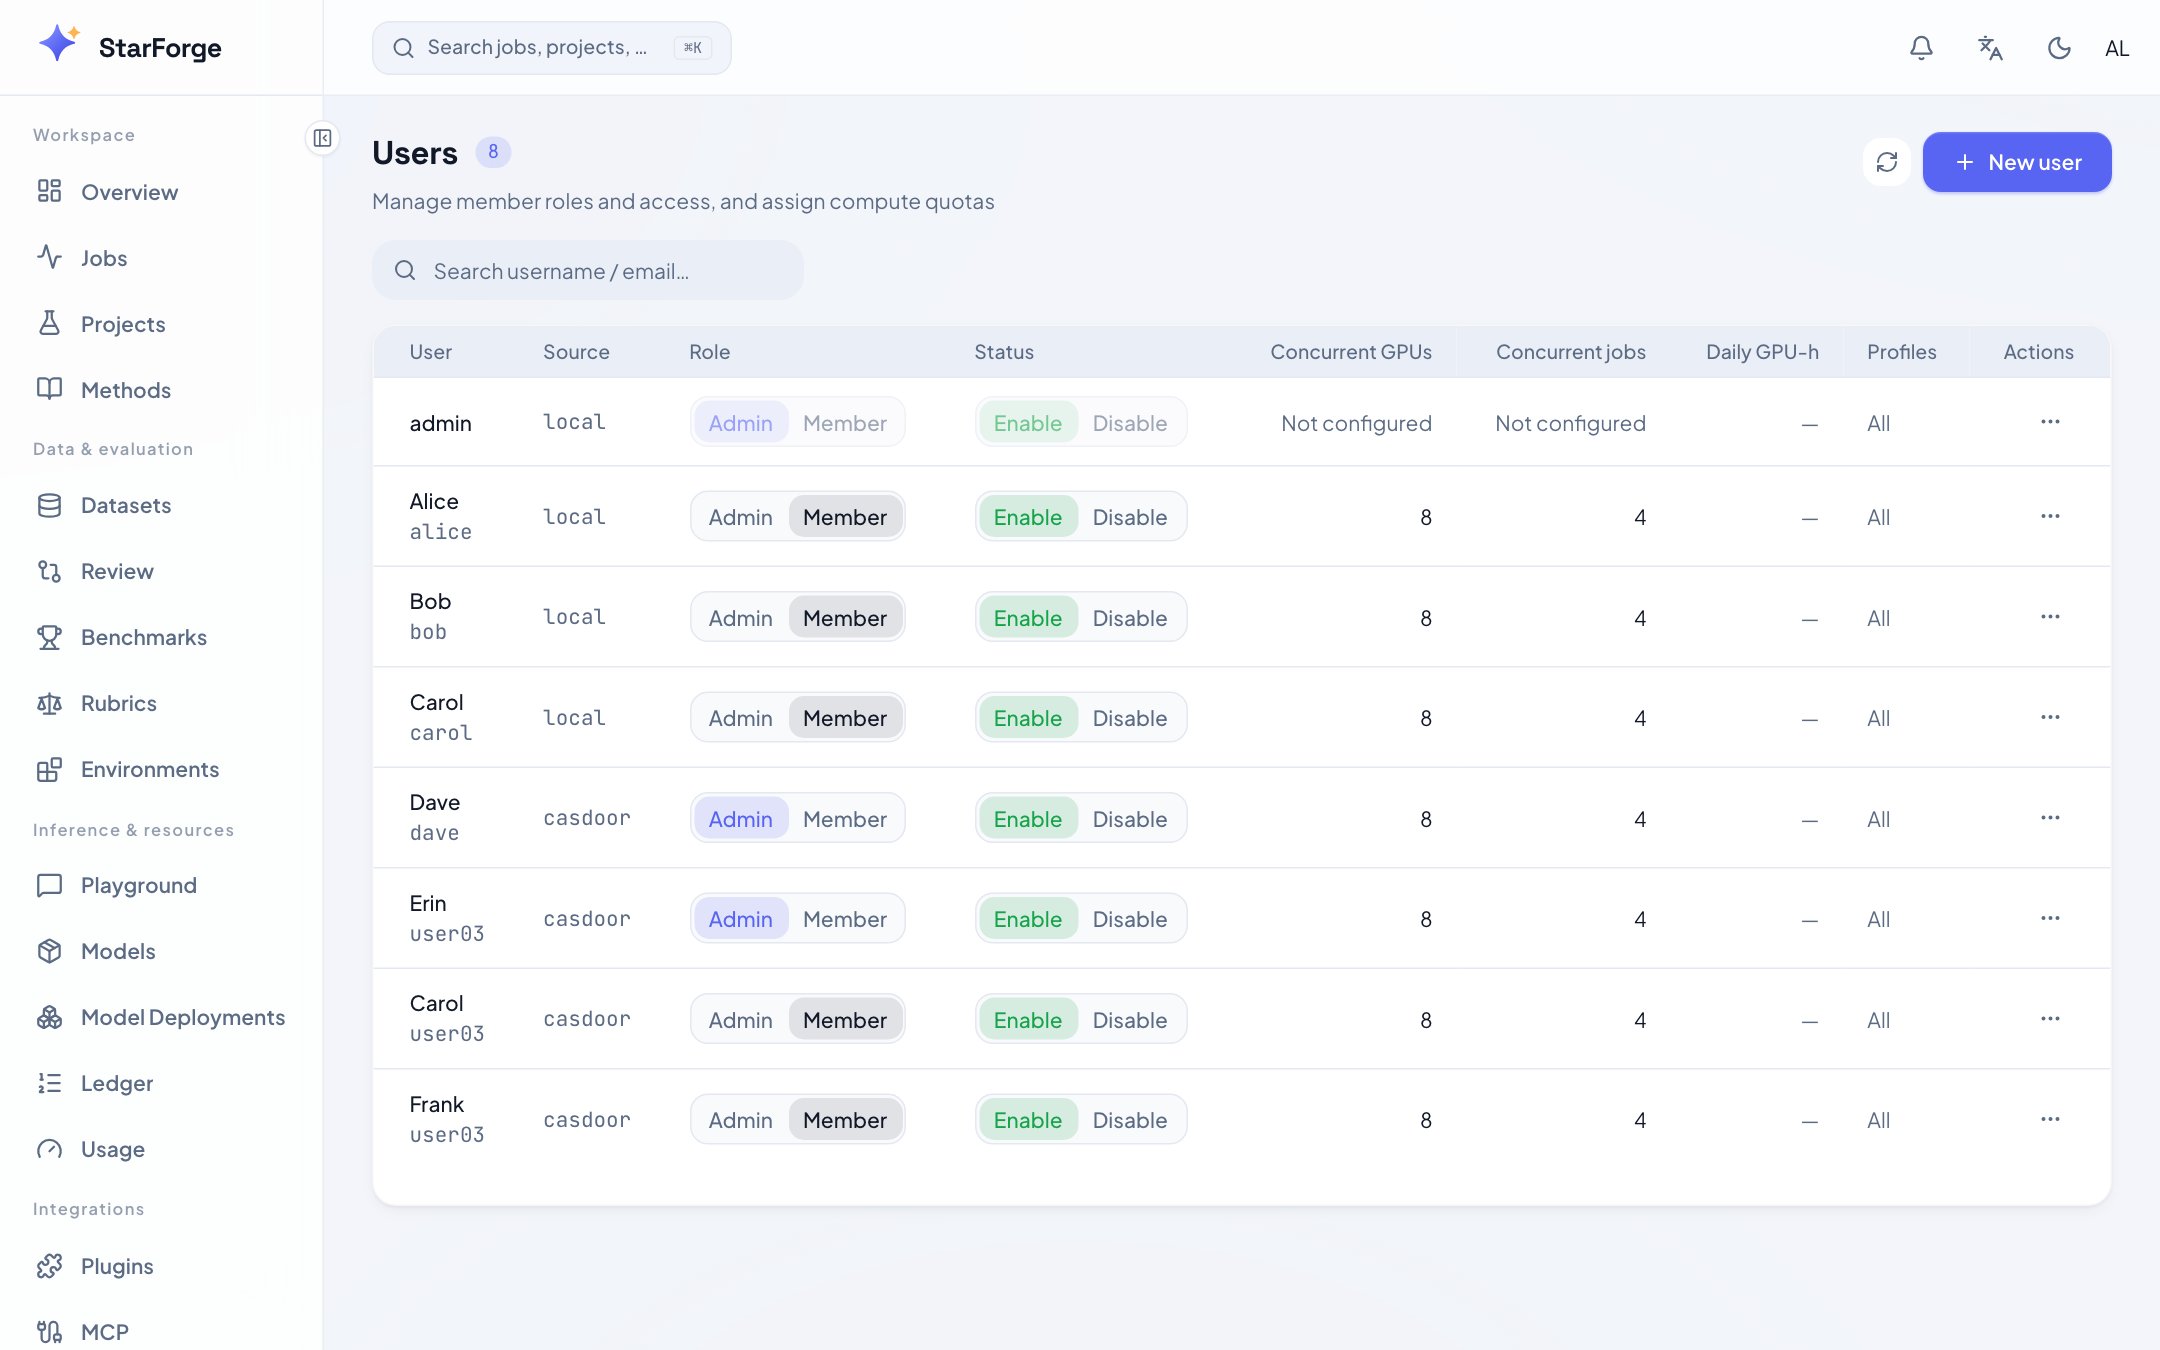Open actions menu for local Carol

[x=2050, y=718]
